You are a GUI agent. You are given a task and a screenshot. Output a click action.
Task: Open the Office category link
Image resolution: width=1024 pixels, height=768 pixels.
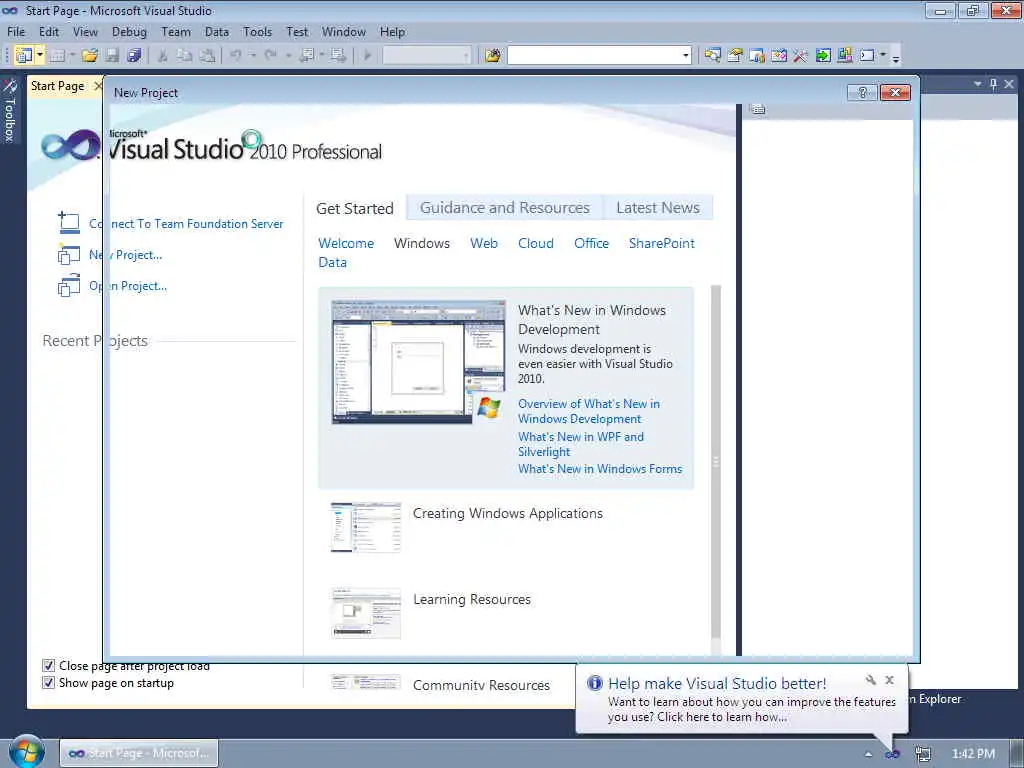591,243
